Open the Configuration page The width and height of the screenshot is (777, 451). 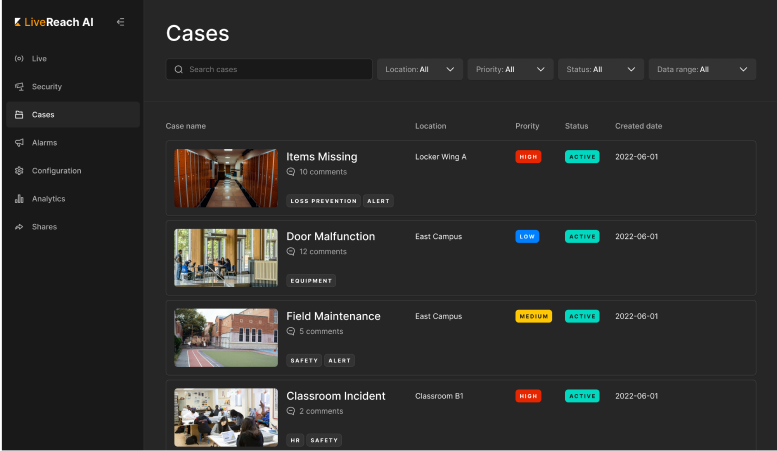point(73,170)
